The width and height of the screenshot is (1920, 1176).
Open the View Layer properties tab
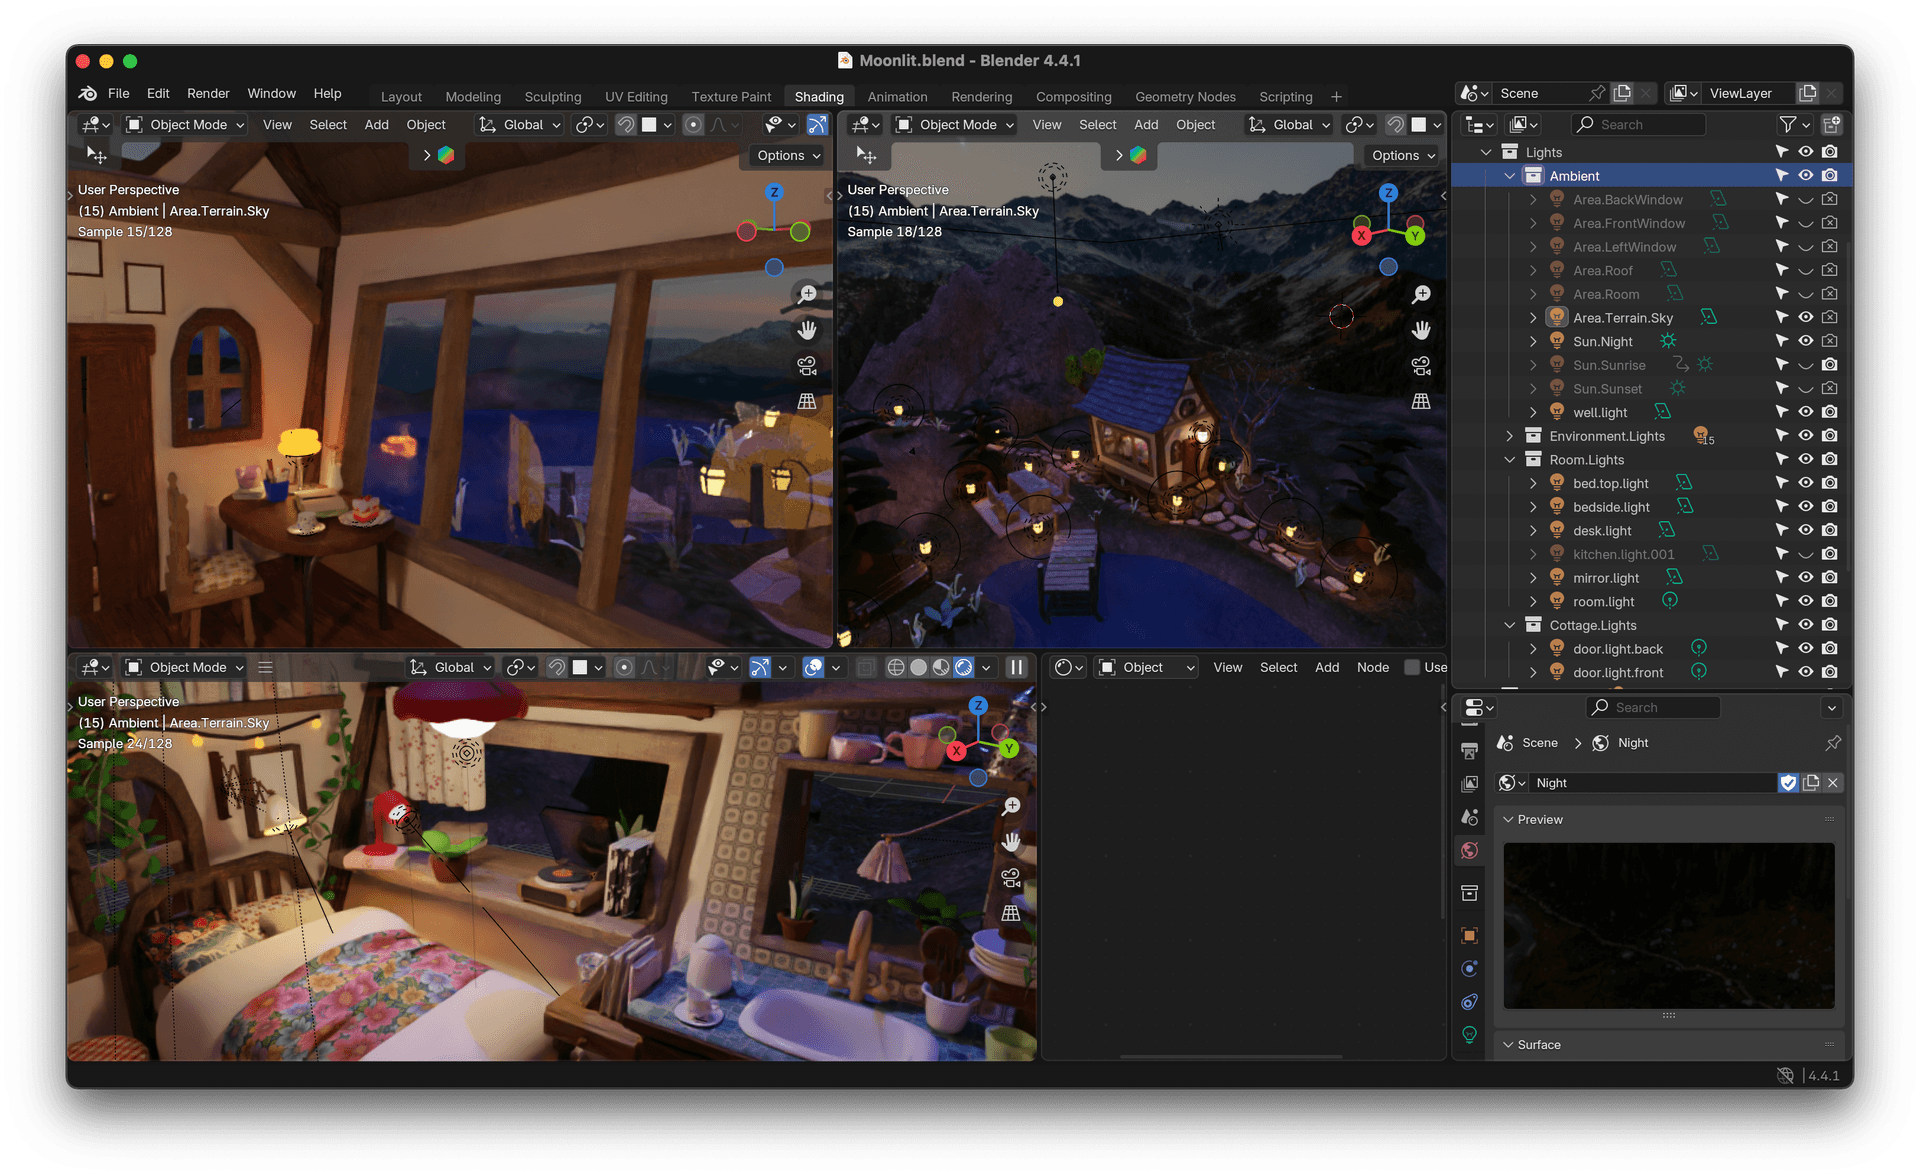[x=1469, y=783]
